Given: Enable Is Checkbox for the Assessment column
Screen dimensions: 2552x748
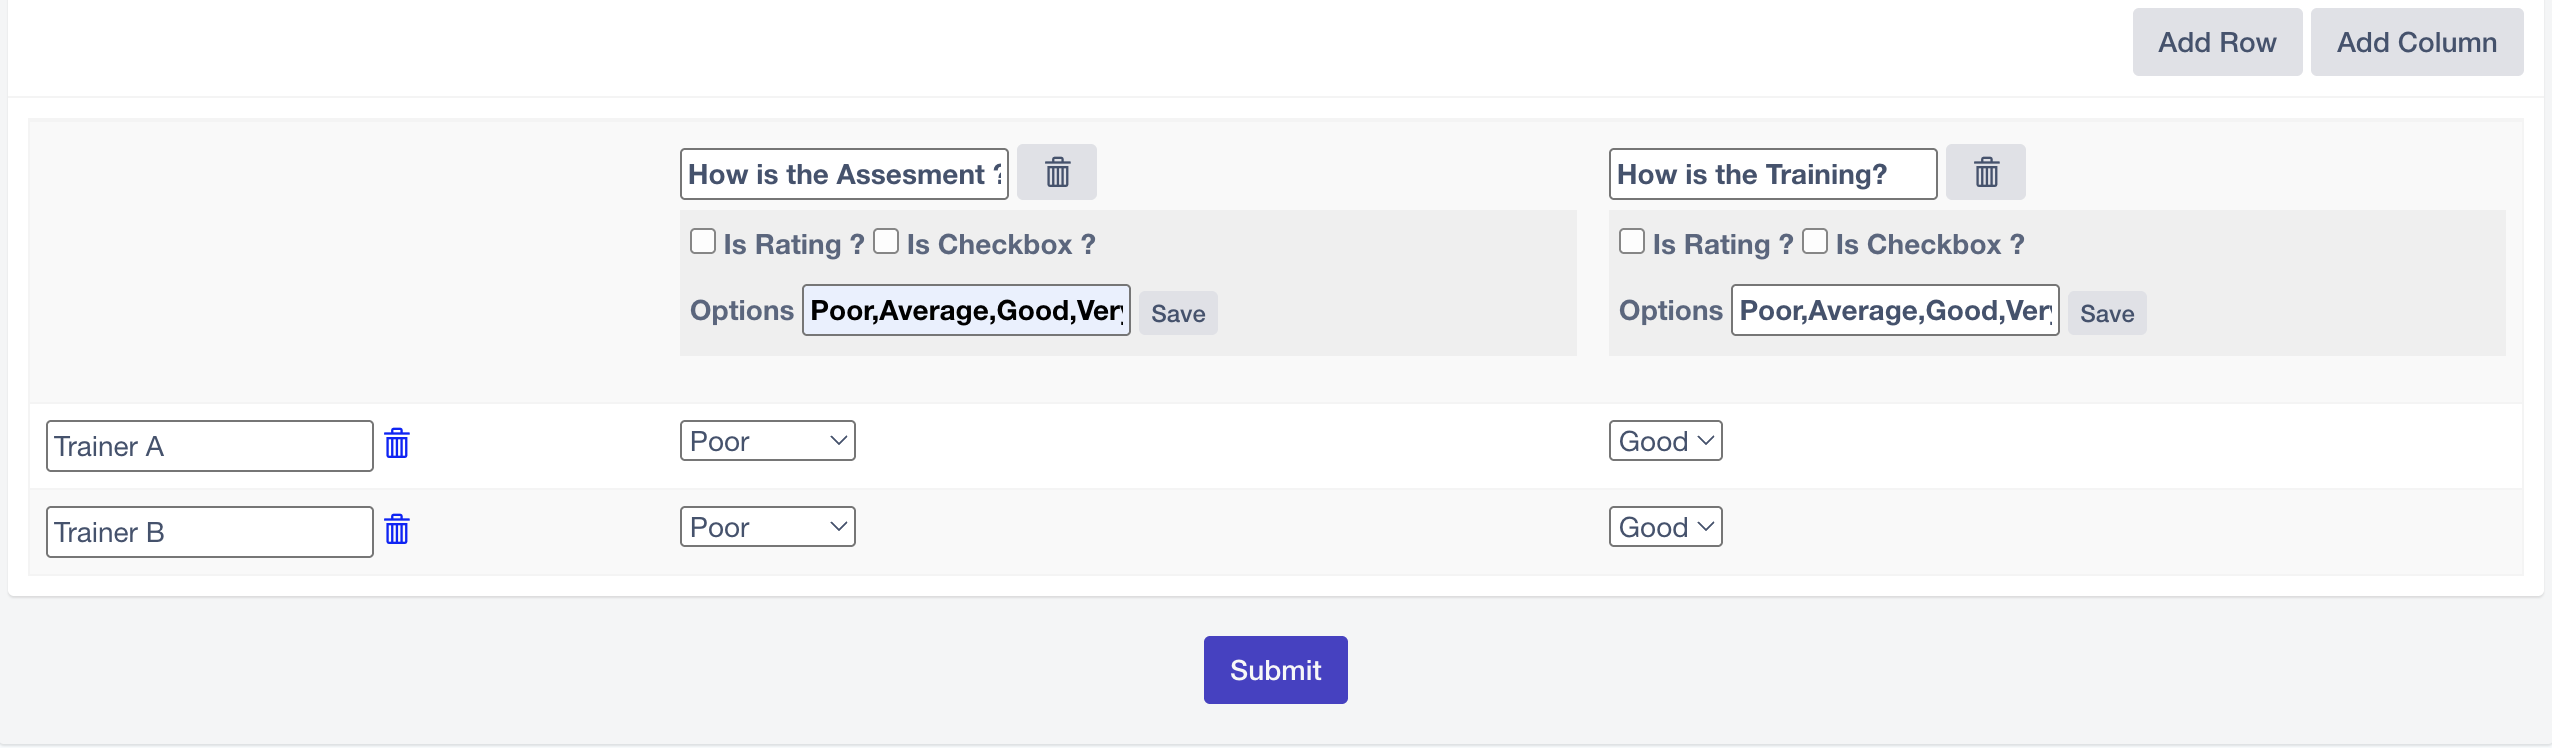Looking at the screenshot, I should (x=886, y=241).
